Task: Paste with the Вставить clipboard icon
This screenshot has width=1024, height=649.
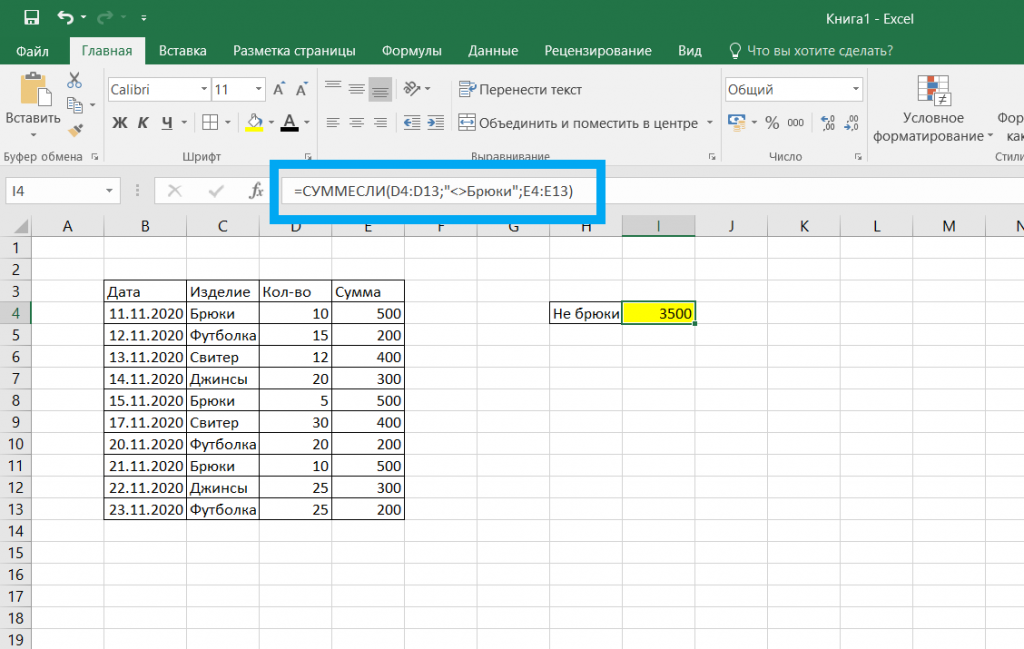Action: pyautogui.click(x=34, y=90)
